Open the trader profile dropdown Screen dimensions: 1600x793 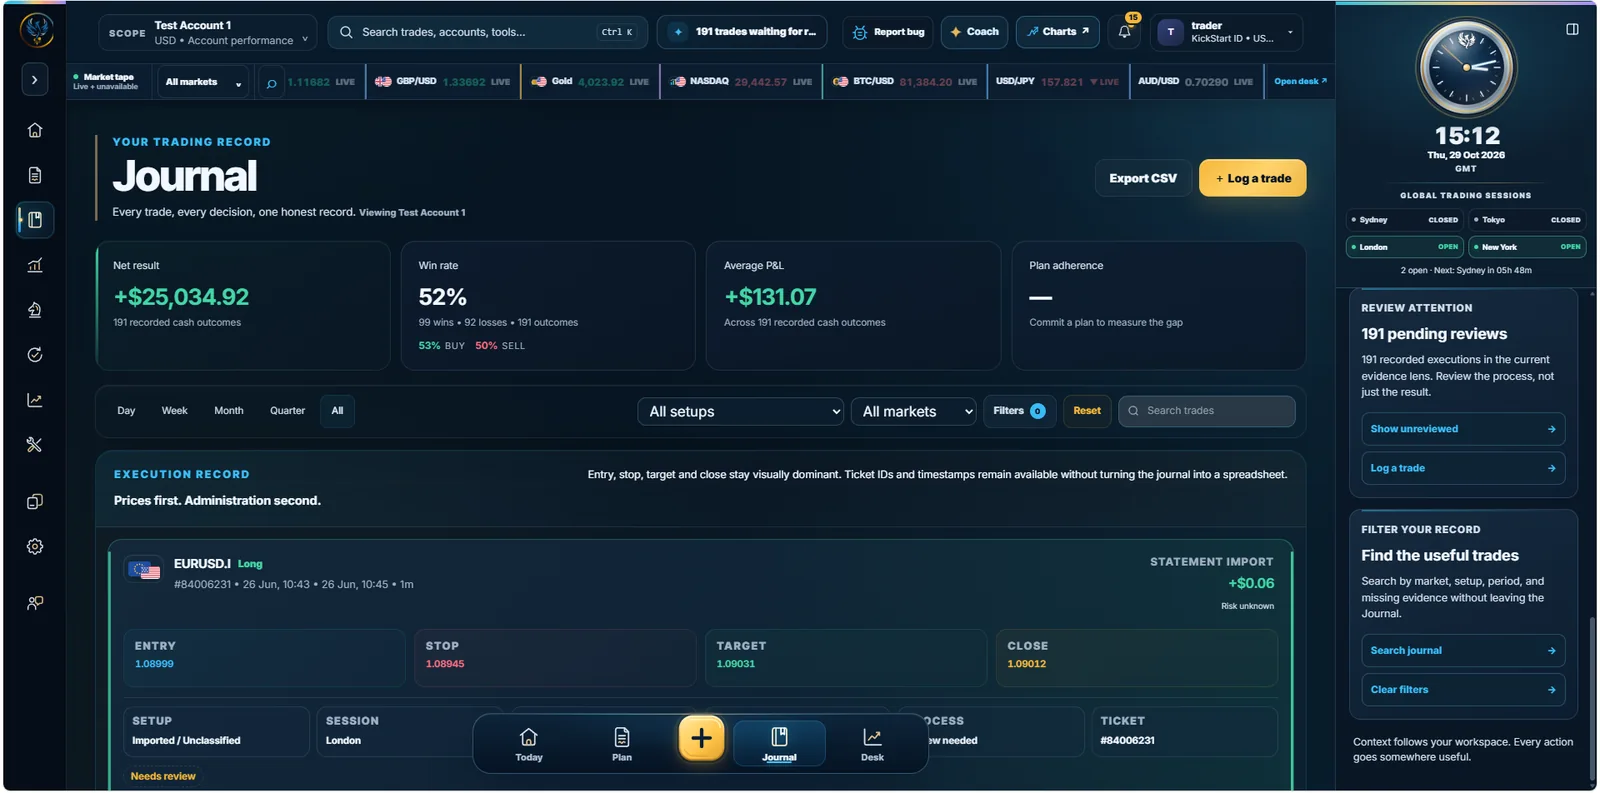tap(1227, 32)
